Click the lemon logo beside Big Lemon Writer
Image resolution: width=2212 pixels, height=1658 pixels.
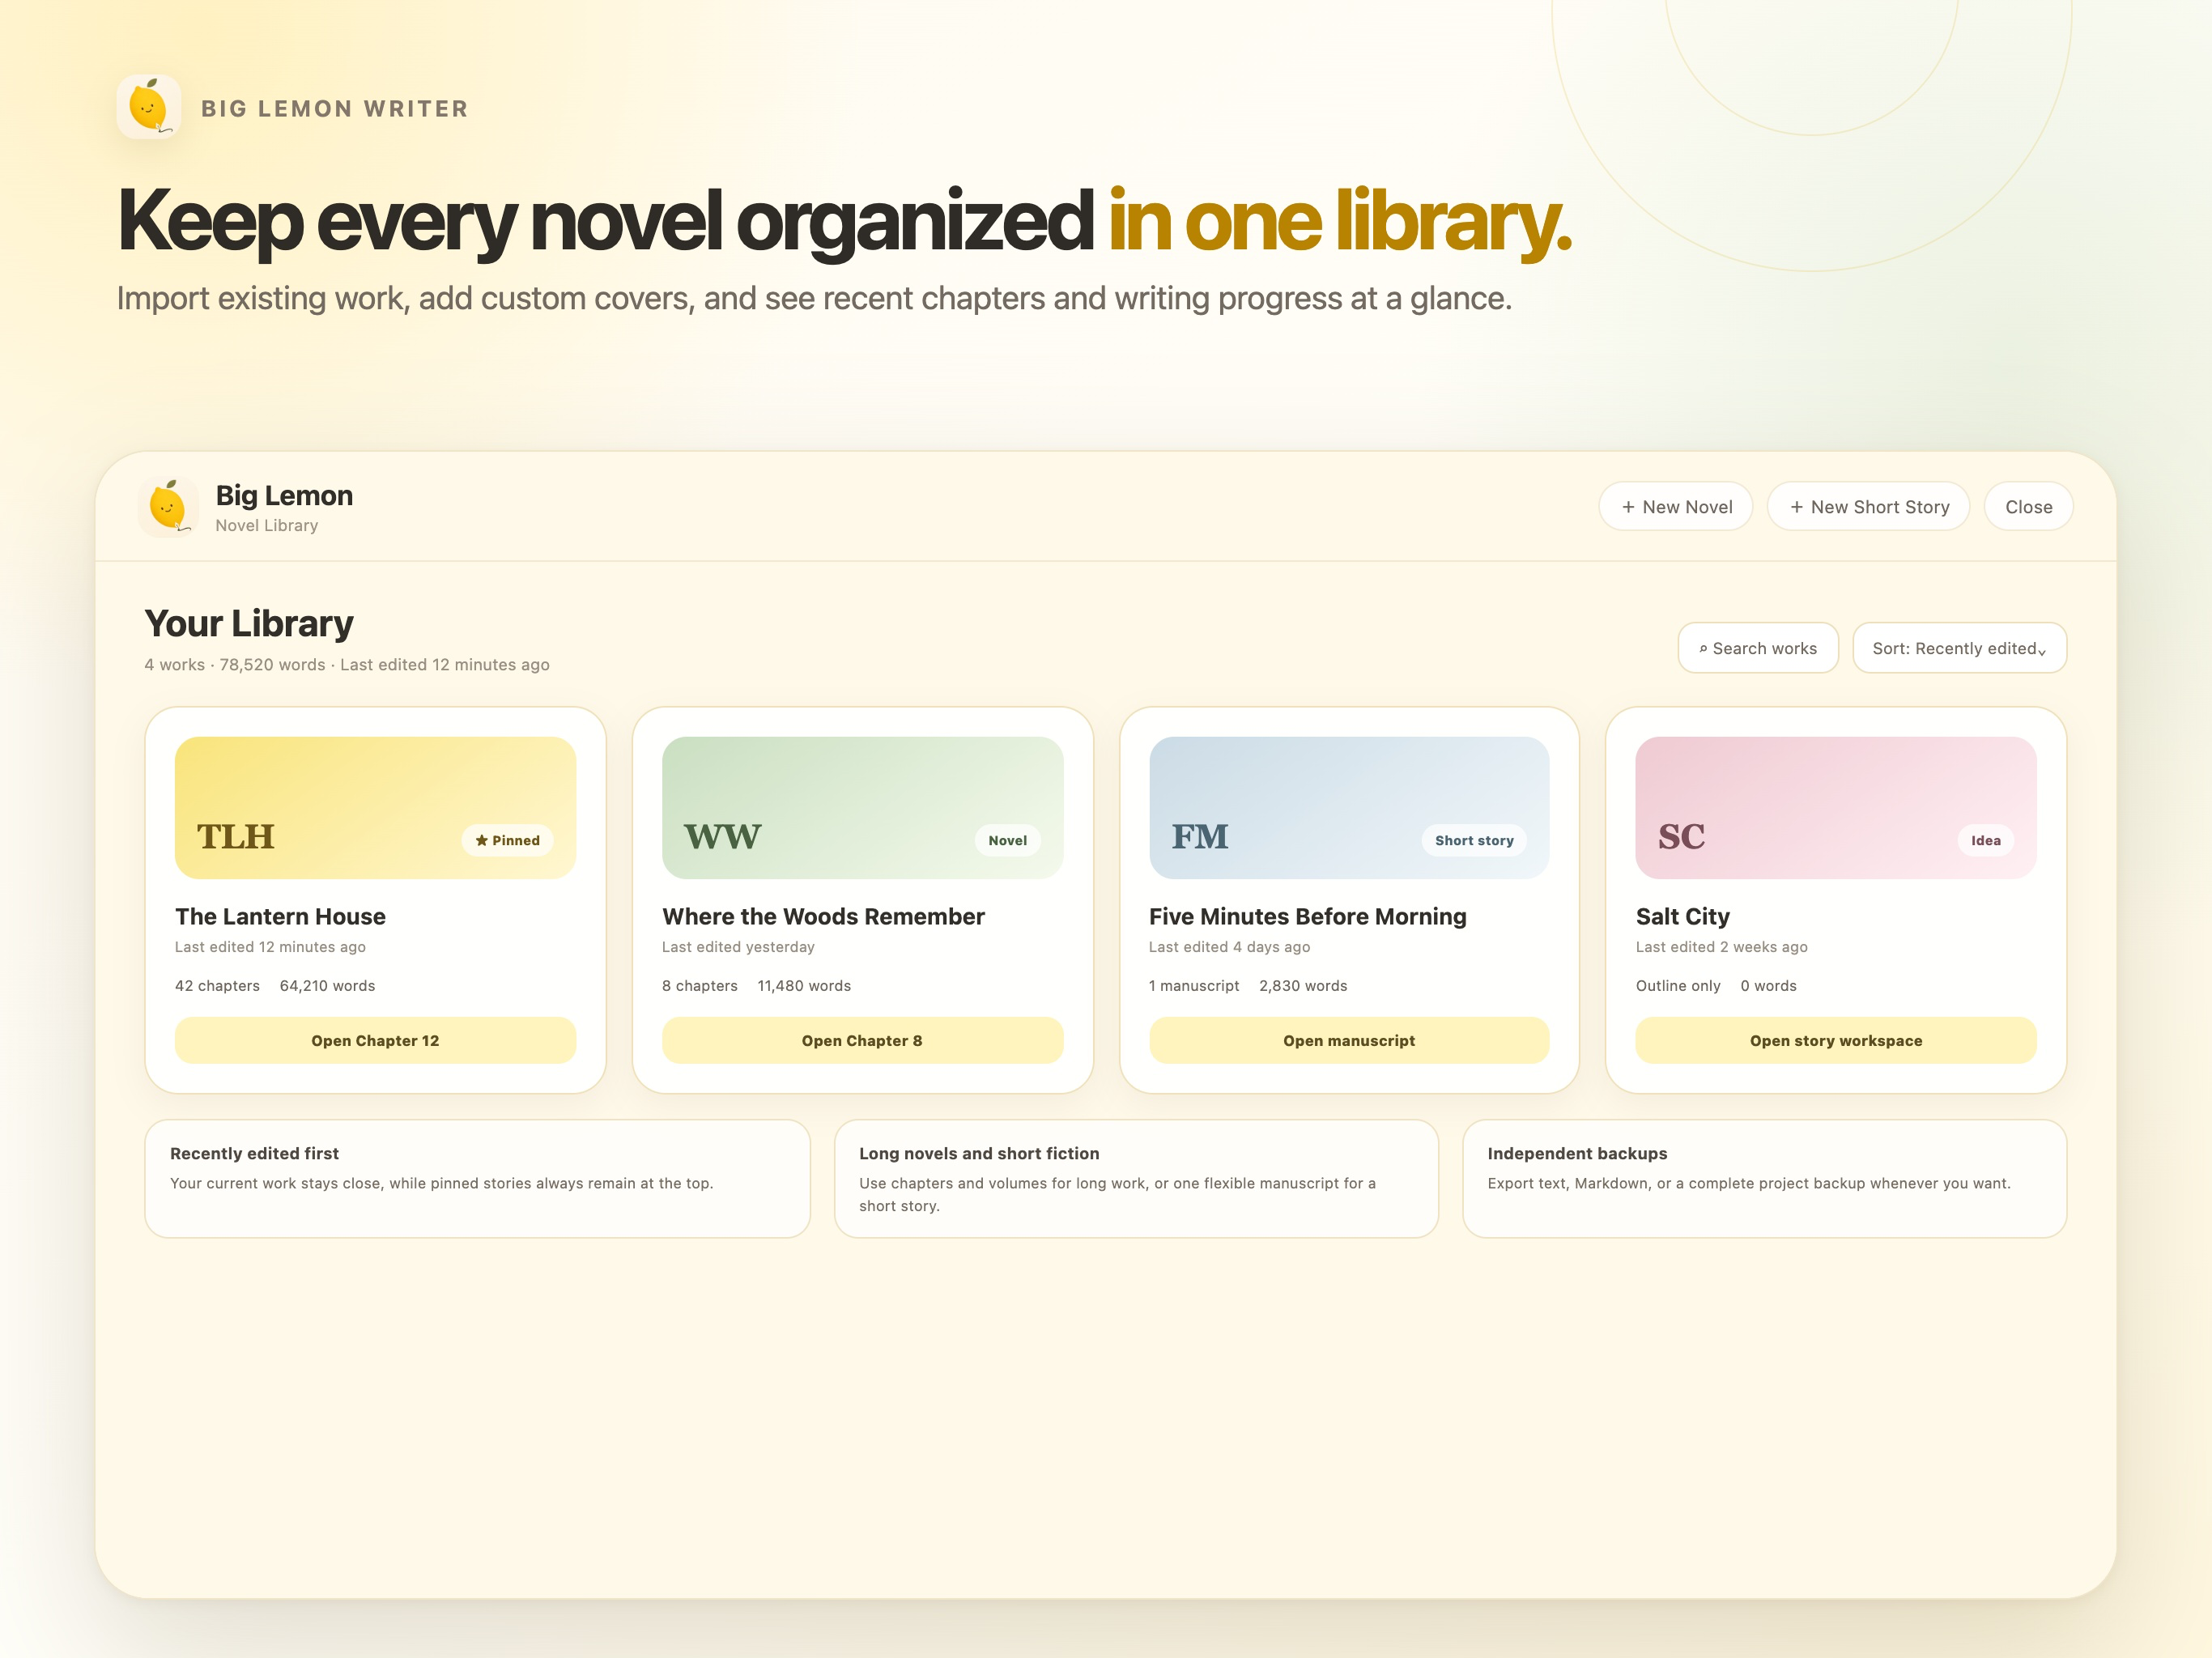click(149, 107)
